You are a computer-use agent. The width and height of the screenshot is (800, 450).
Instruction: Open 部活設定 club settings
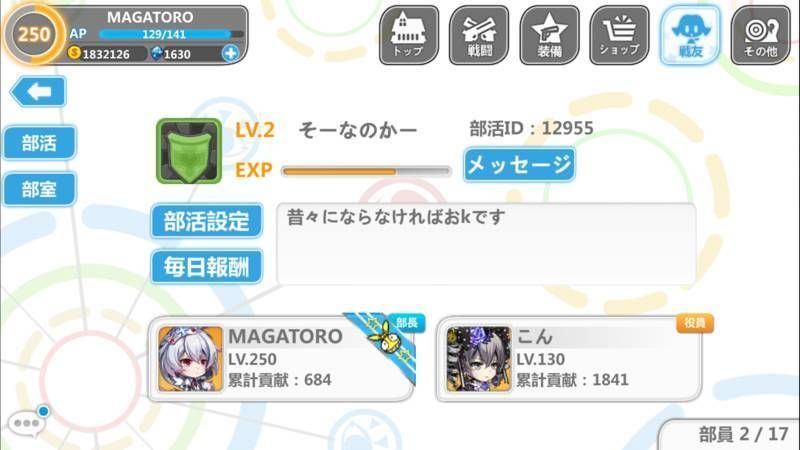207,221
